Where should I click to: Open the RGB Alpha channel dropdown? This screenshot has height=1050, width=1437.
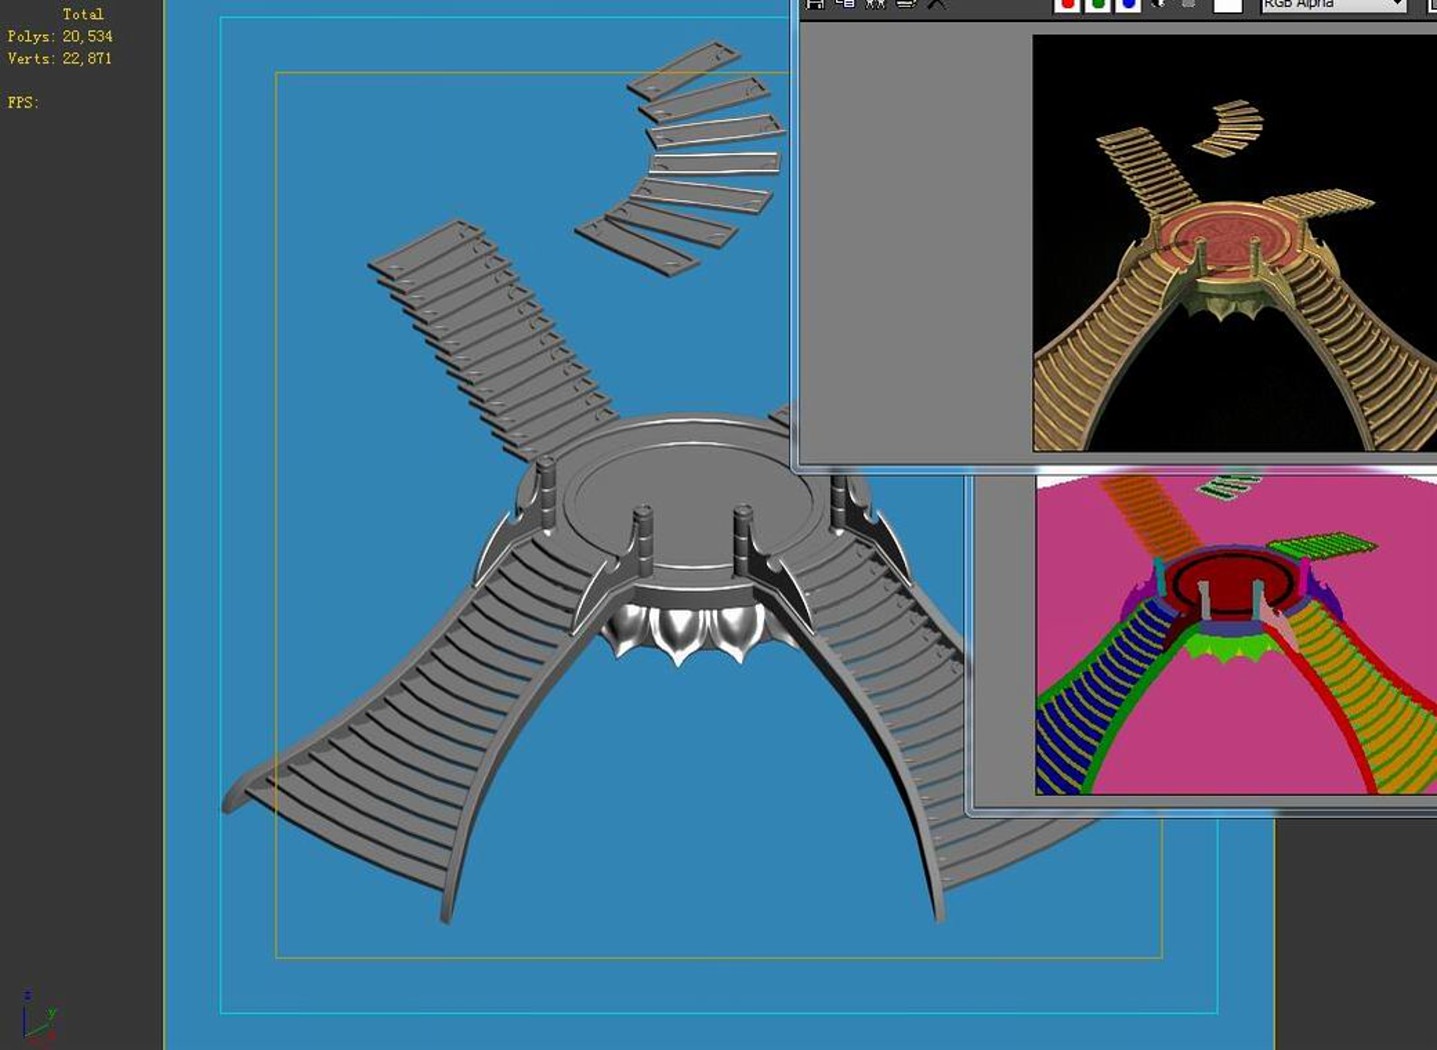[x=1334, y=5]
